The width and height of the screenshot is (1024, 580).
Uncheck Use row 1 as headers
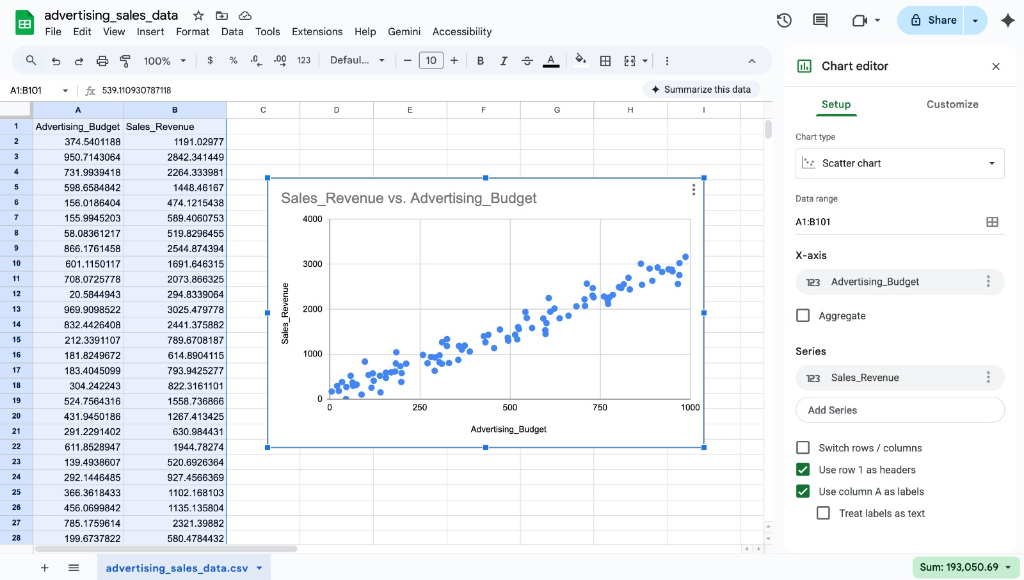[x=801, y=469]
